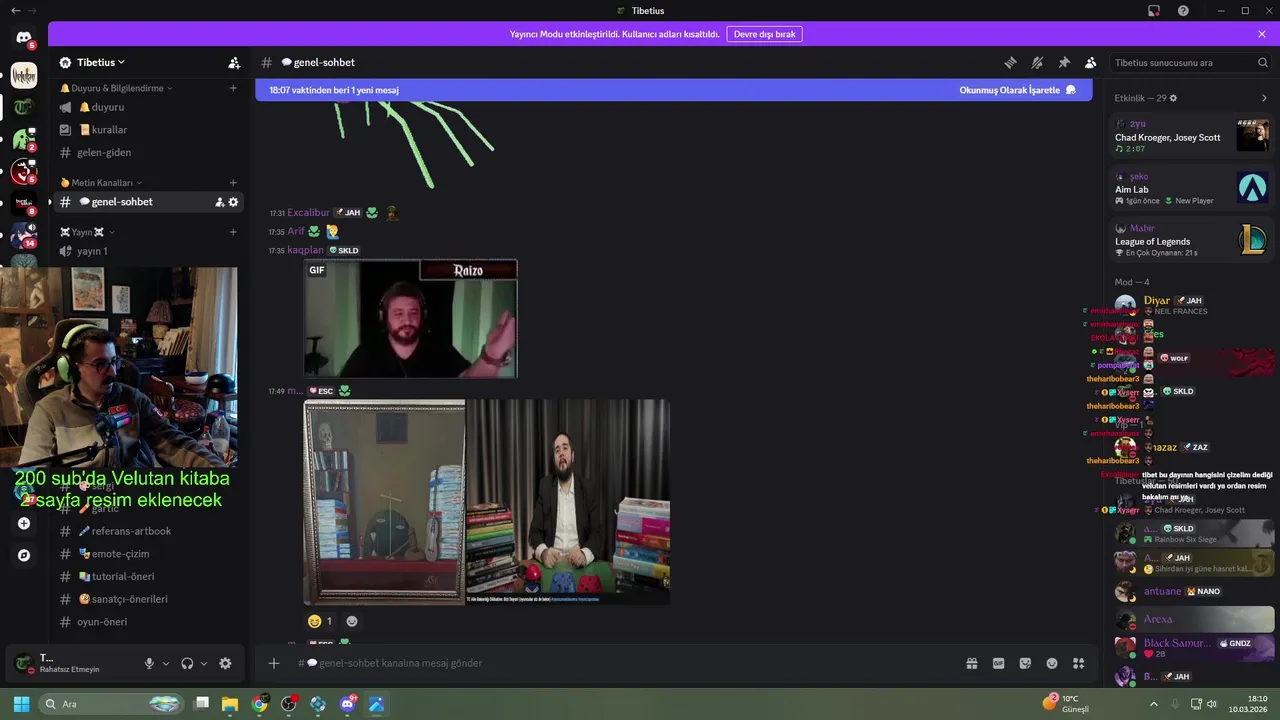Screen dimensions: 1280x720
Task: Dismiss the streamer mode banner
Action: click(x=1262, y=34)
